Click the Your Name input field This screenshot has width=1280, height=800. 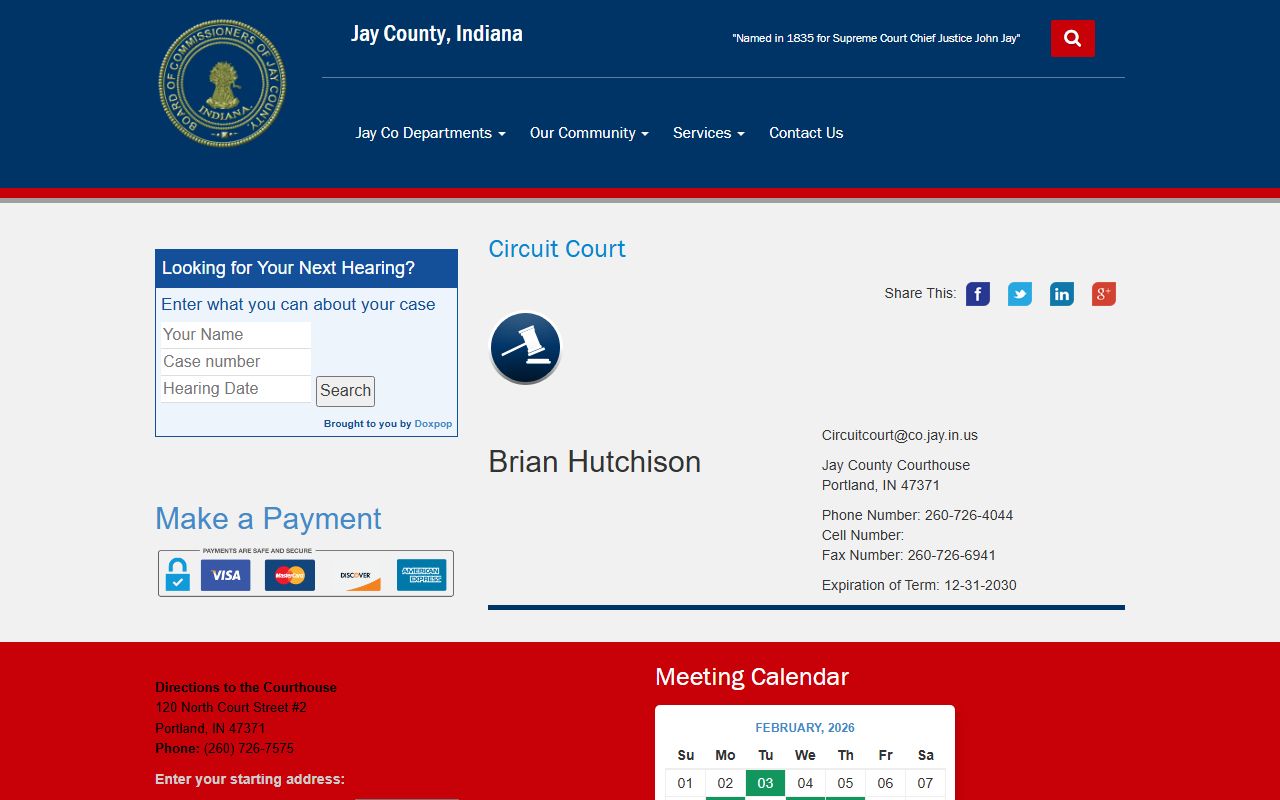(x=236, y=335)
